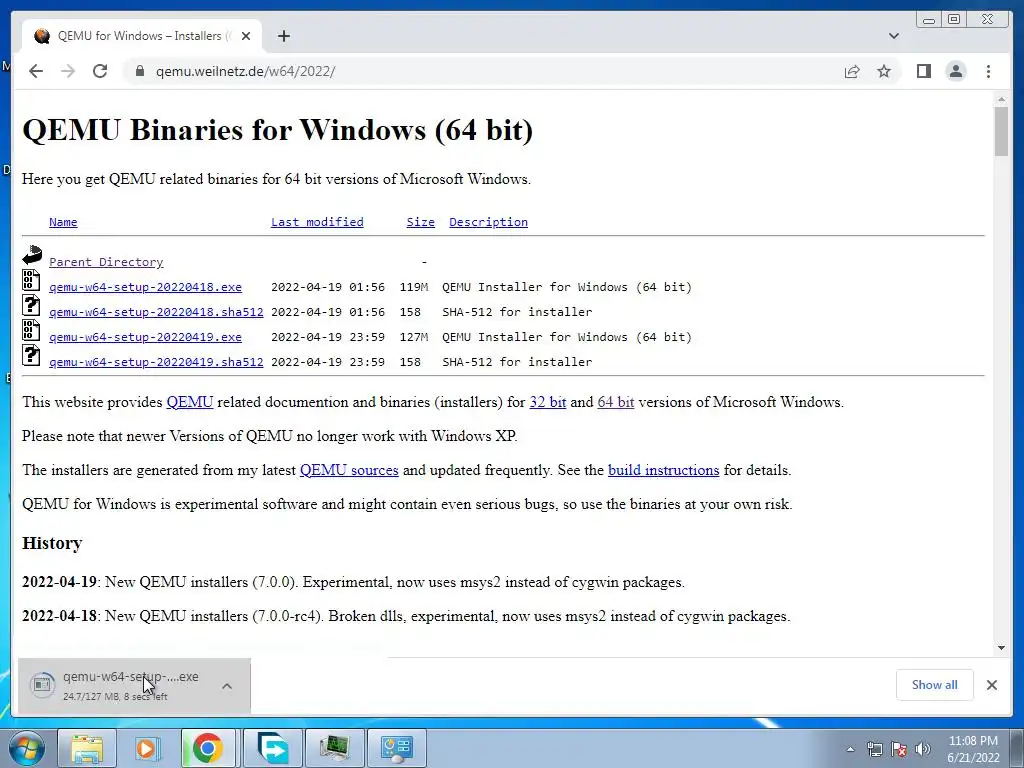The height and width of the screenshot is (768, 1024).
Task: Click the page vertical scrollbar thumb
Action: coord(1001,131)
